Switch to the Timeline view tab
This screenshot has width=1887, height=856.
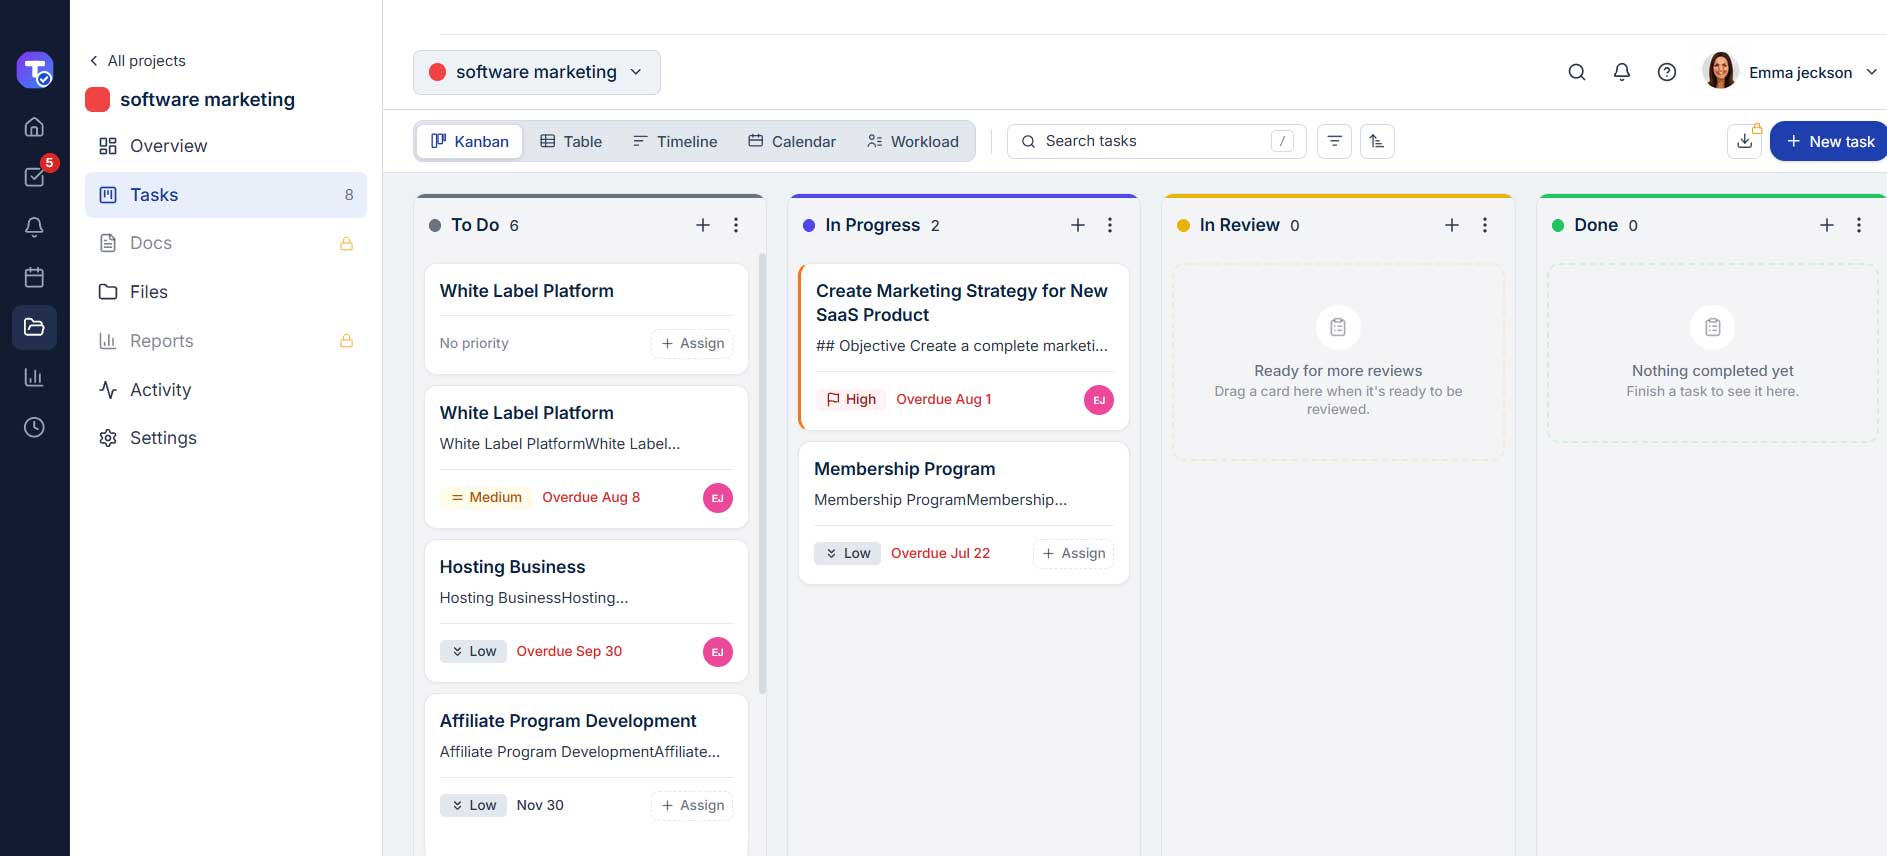click(675, 141)
